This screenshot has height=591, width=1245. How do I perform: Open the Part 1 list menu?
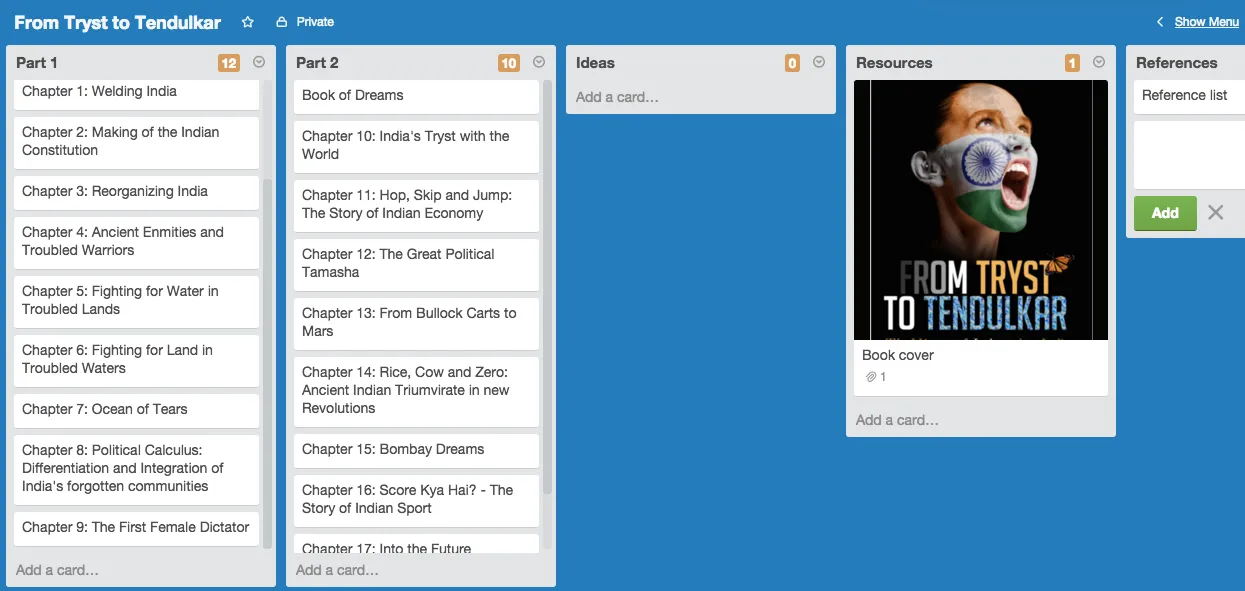(x=259, y=62)
